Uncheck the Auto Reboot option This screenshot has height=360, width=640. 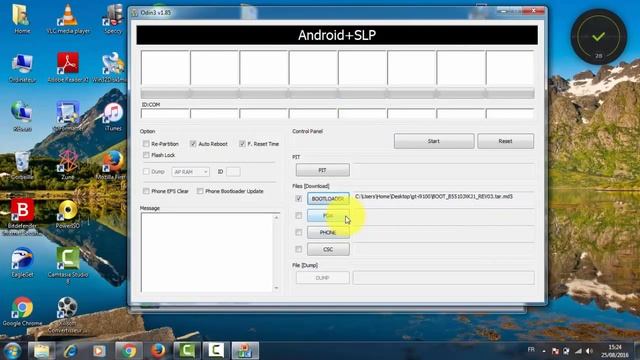pos(193,144)
